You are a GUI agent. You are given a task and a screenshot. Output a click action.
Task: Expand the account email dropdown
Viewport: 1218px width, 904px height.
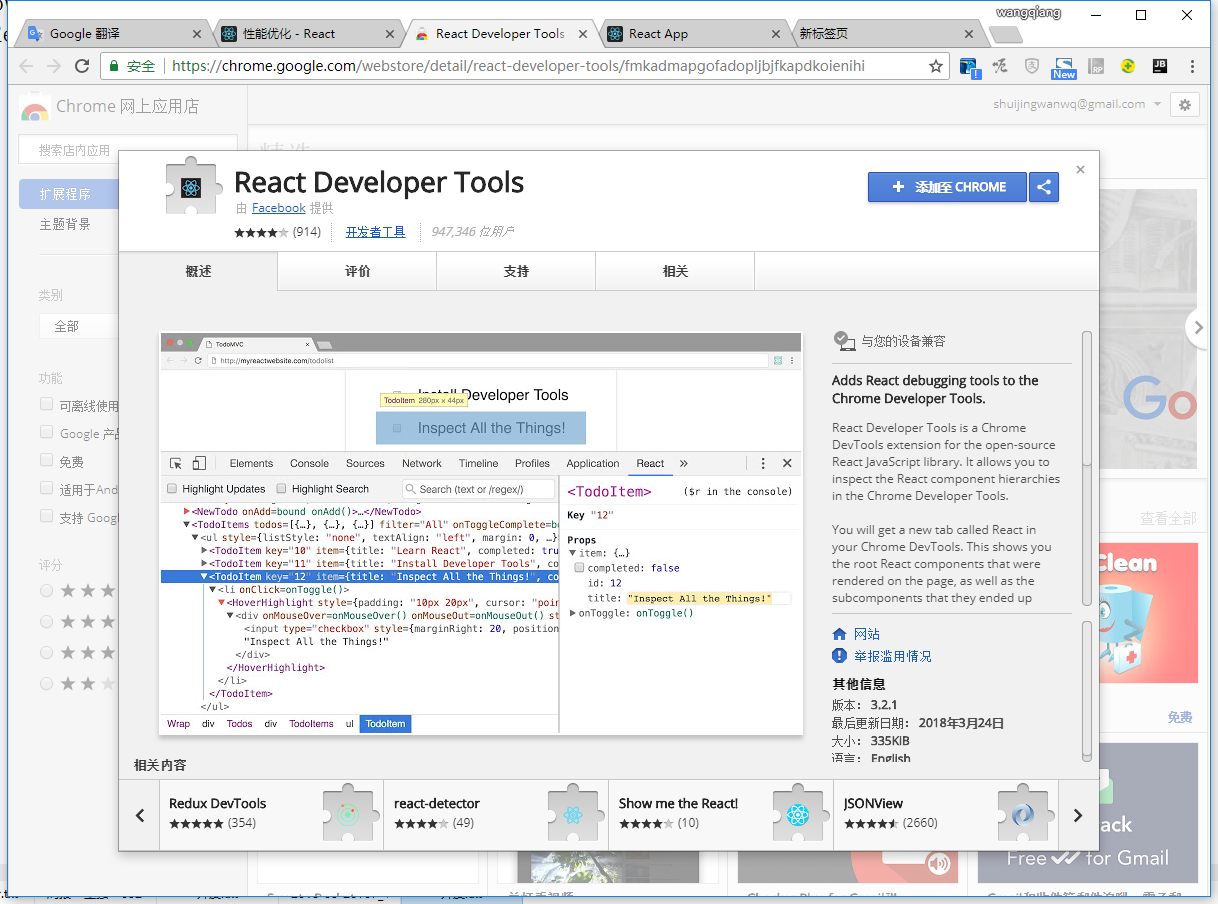1157,105
